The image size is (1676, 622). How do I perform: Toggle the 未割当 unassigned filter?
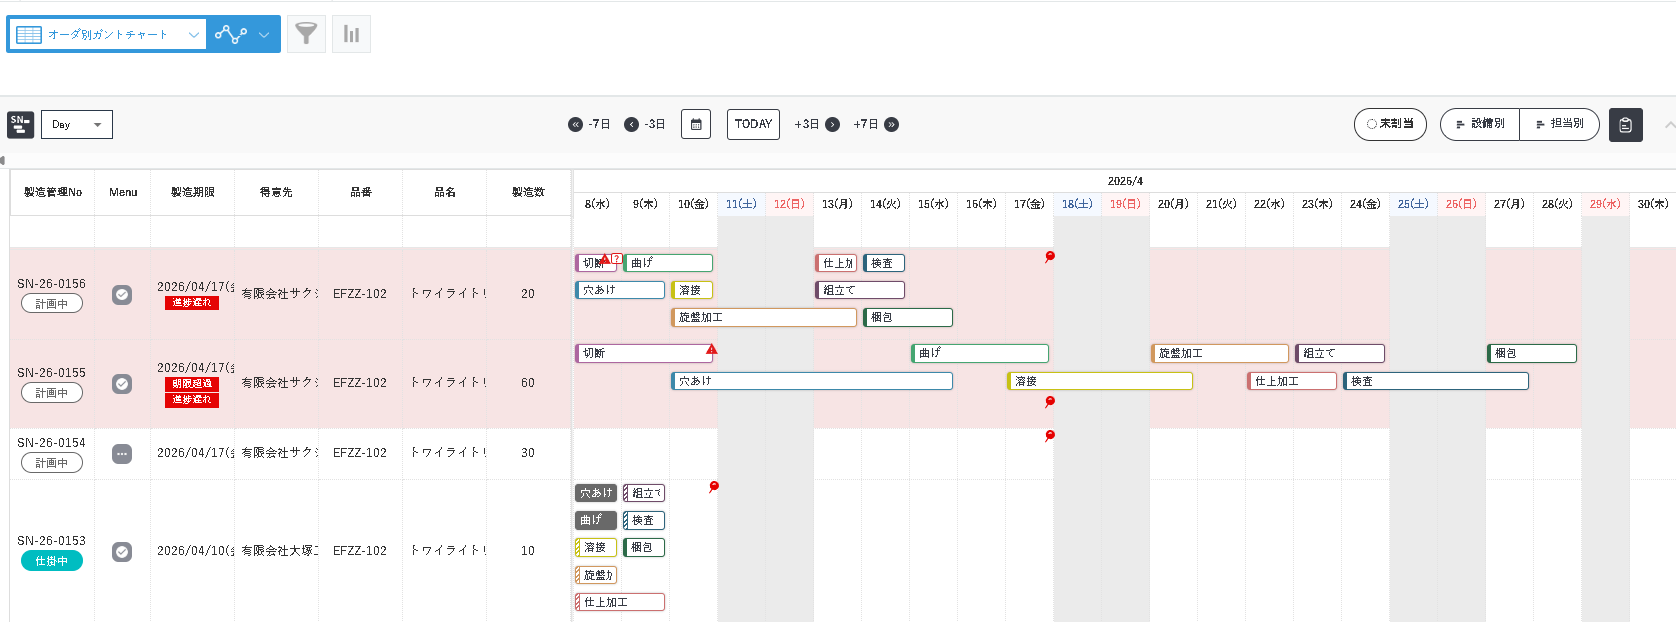click(x=1389, y=124)
